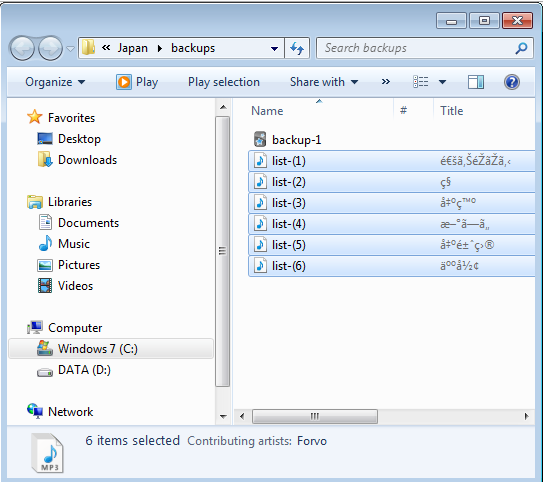Expand the Share with dropdown

(324, 82)
